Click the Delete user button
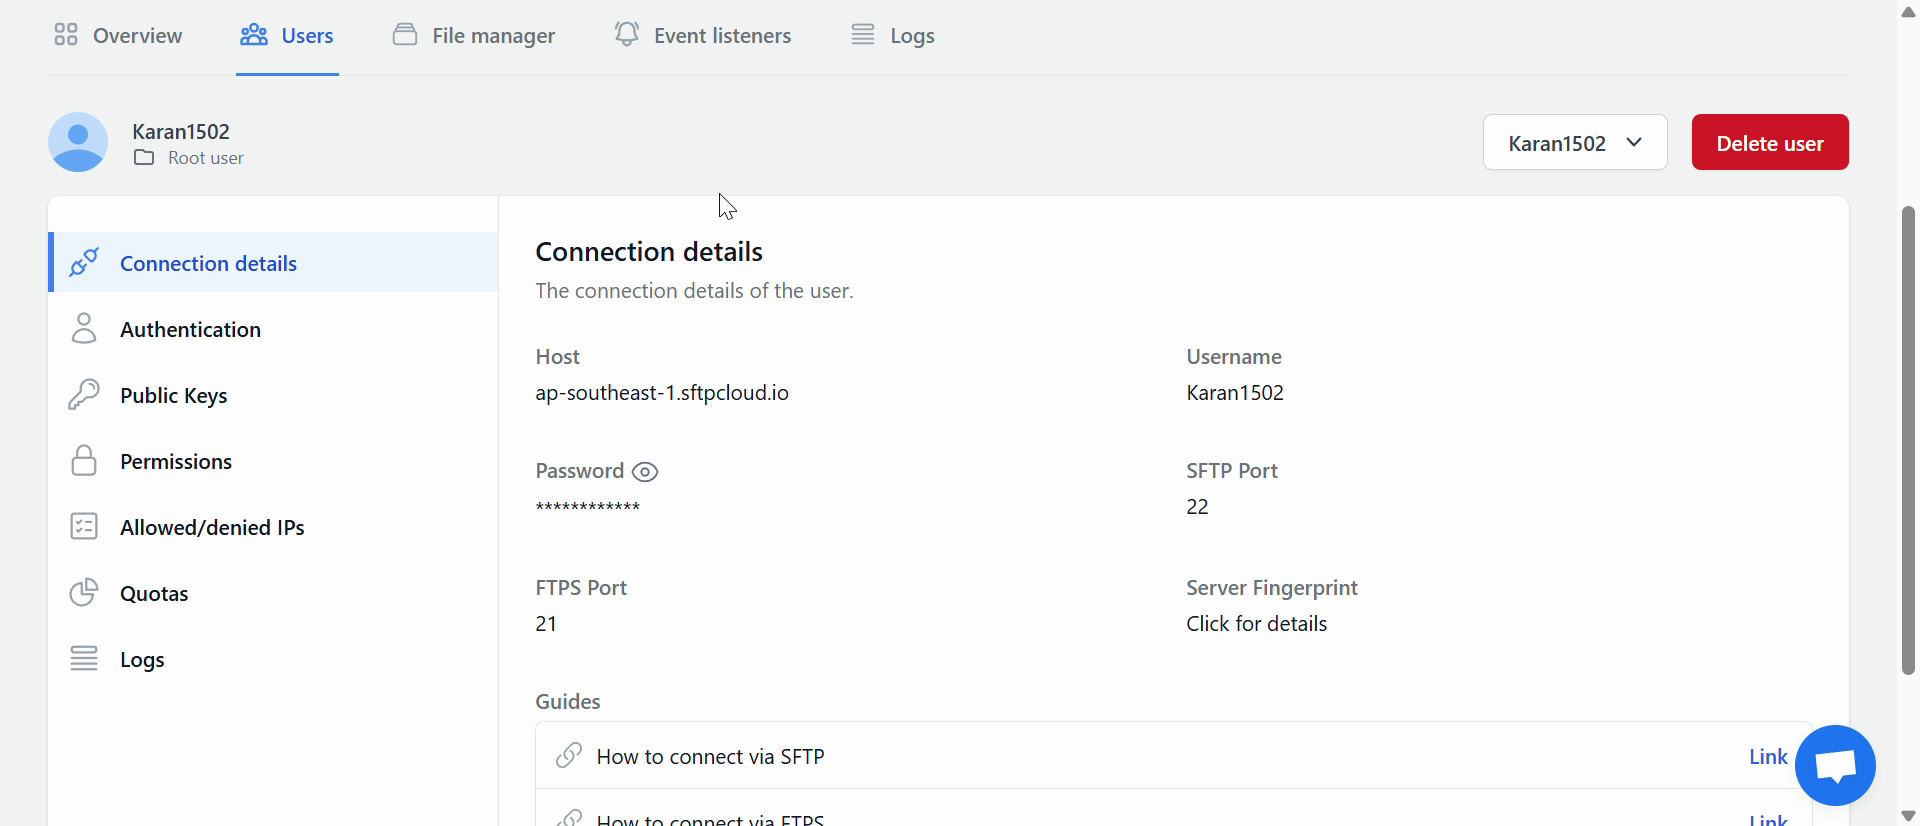 [x=1770, y=142]
